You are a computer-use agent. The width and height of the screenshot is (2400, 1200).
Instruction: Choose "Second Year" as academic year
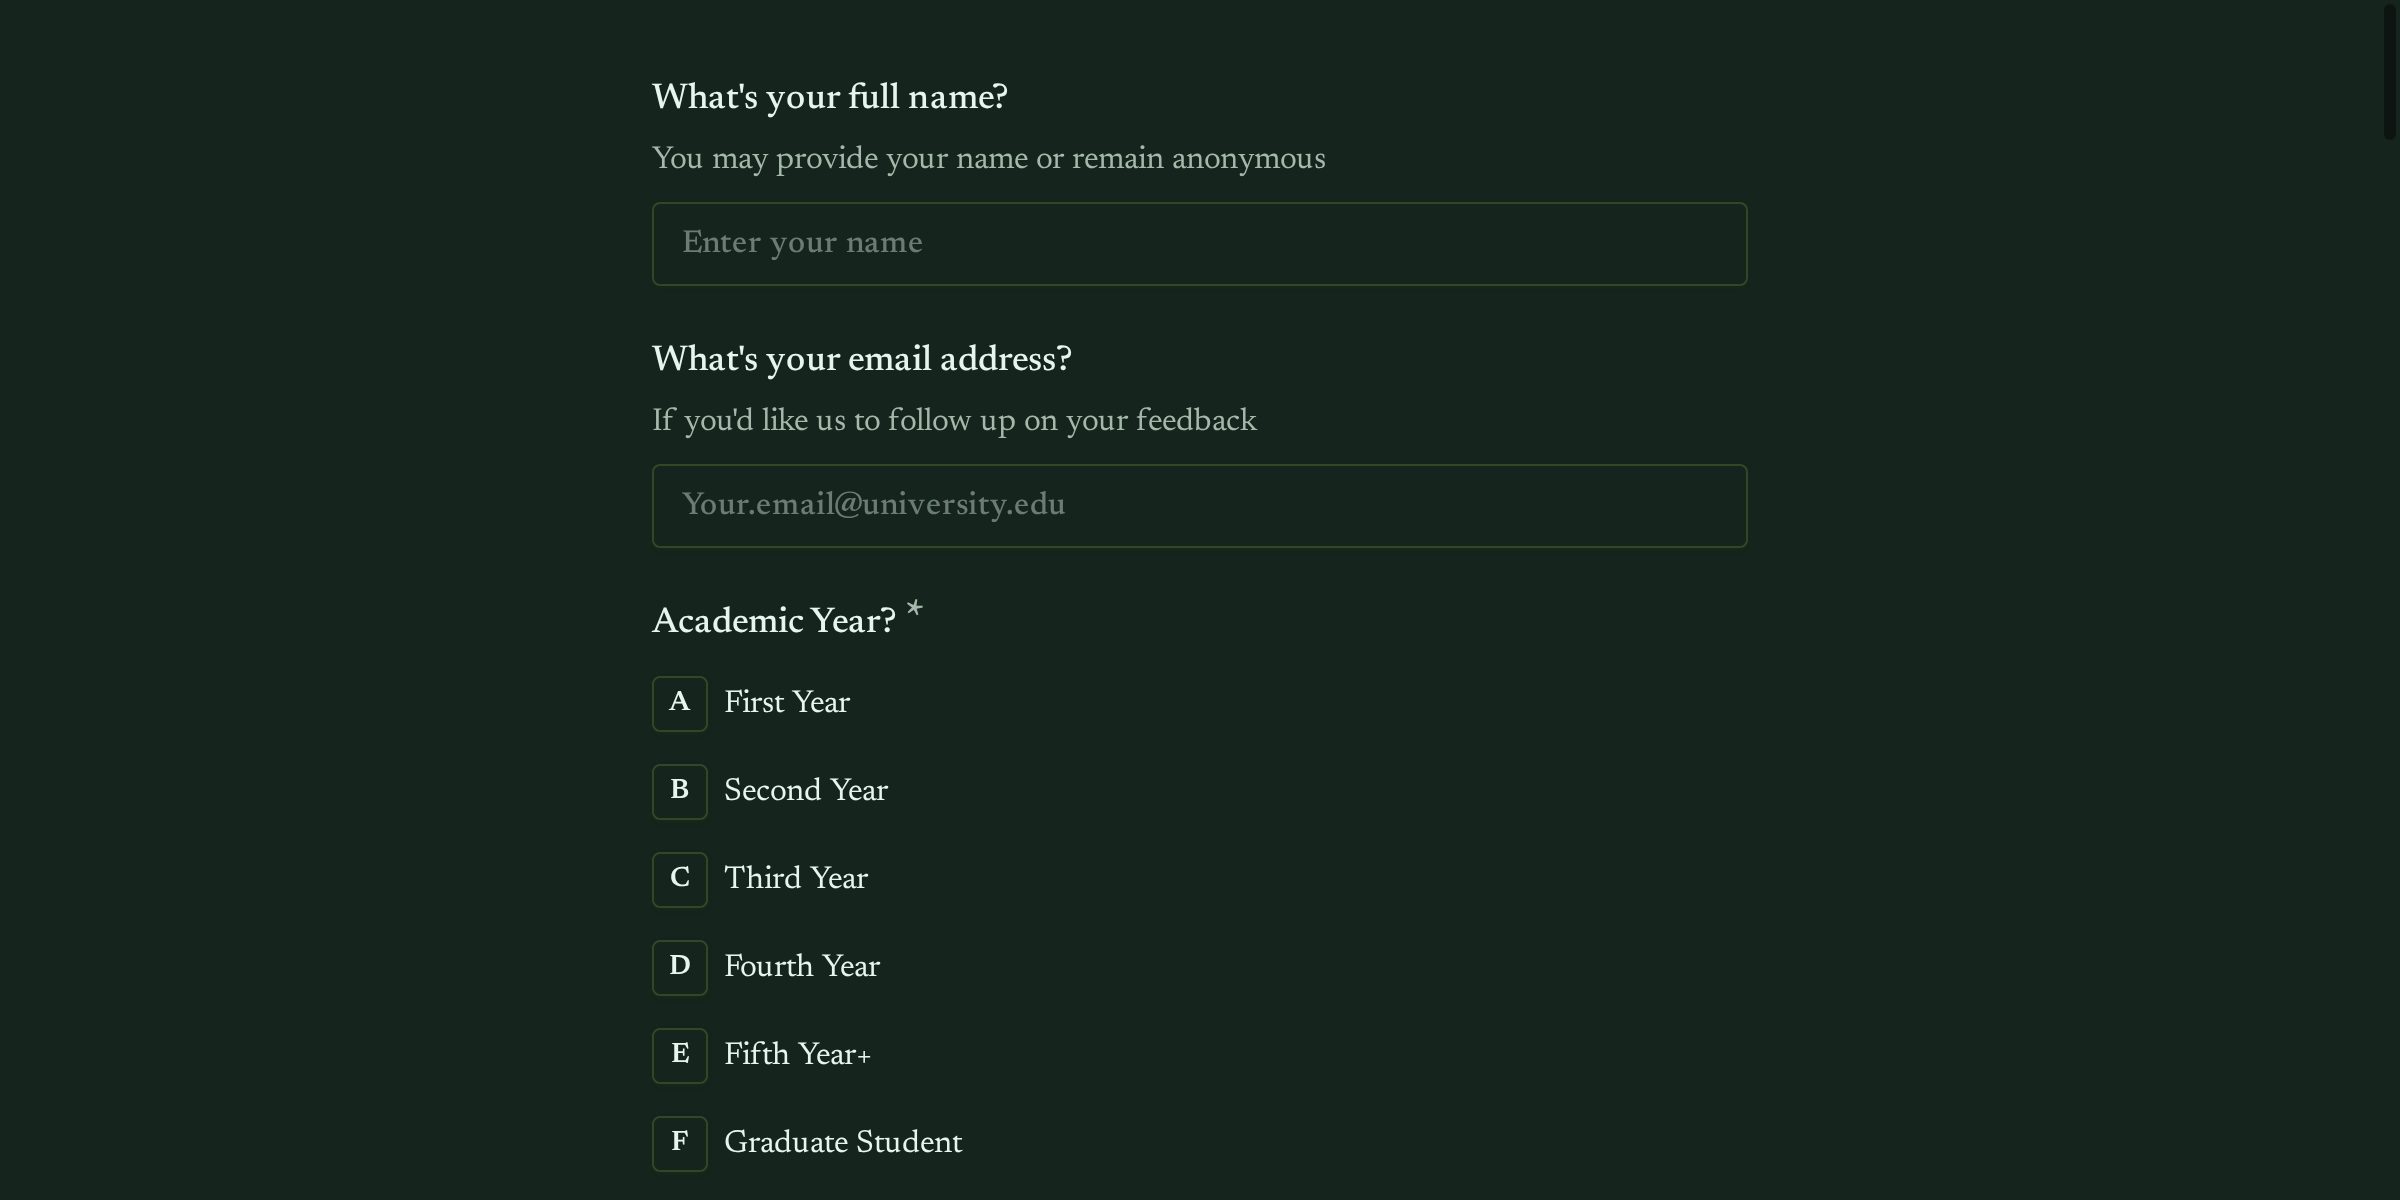805,791
